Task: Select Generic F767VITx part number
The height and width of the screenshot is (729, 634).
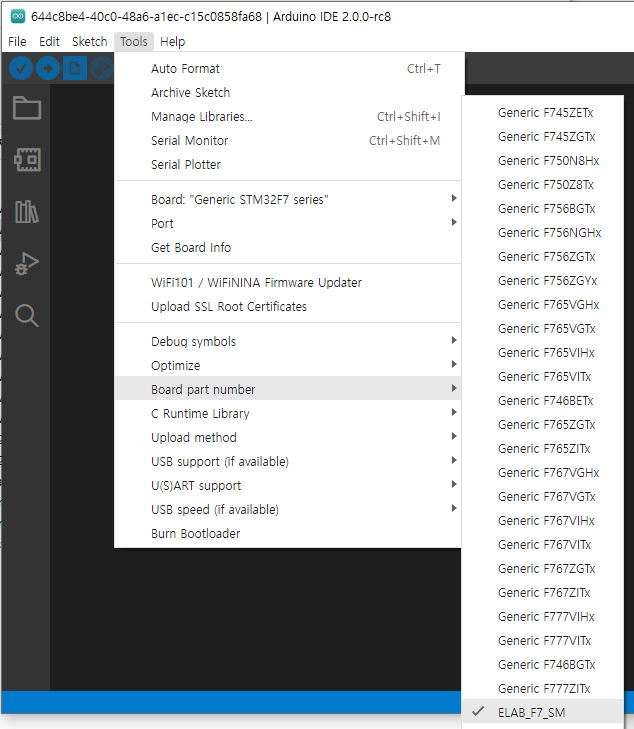Action: click(x=542, y=545)
